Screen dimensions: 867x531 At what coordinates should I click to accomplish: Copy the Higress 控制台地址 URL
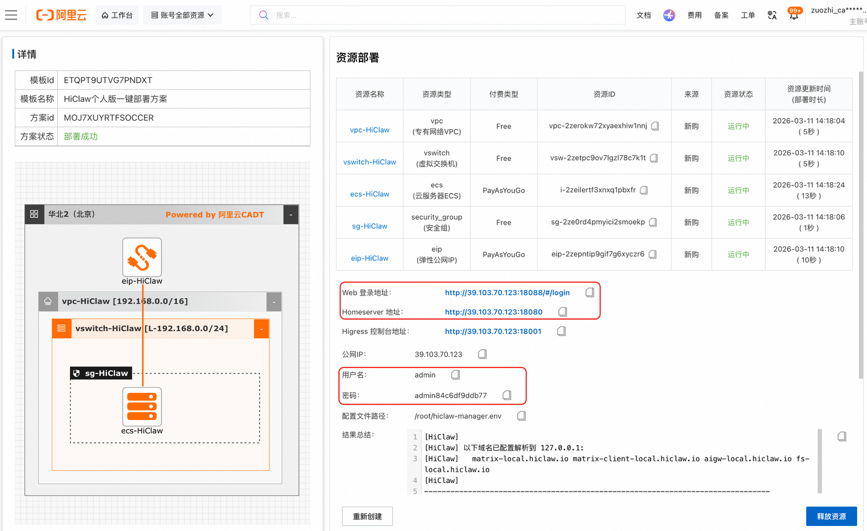[561, 331]
